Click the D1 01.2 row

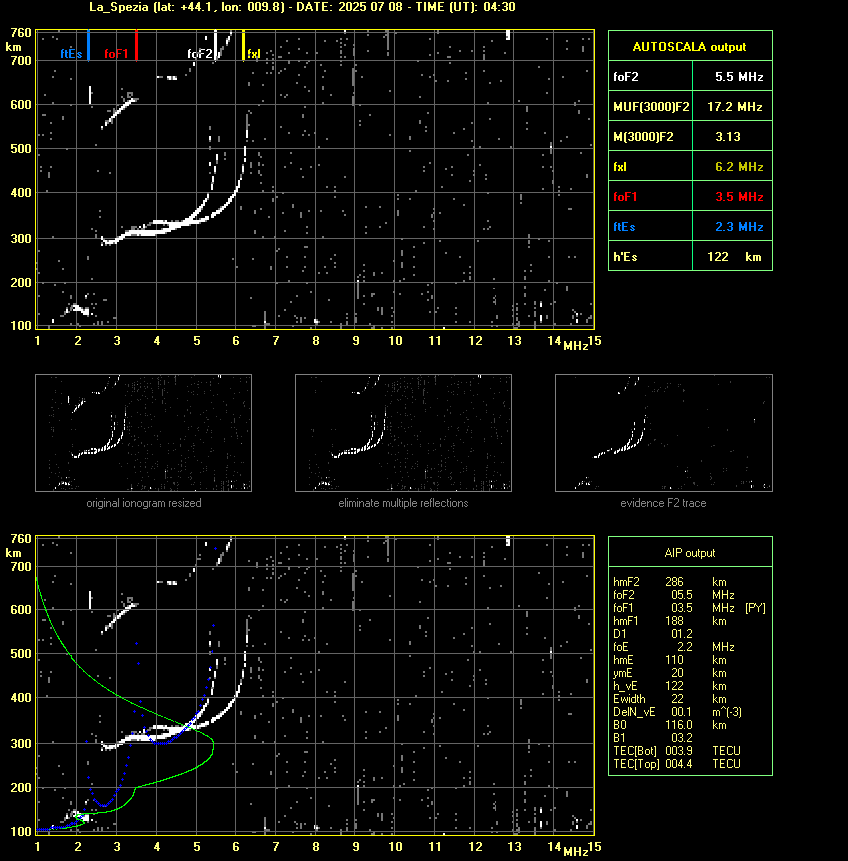(653, 634)
